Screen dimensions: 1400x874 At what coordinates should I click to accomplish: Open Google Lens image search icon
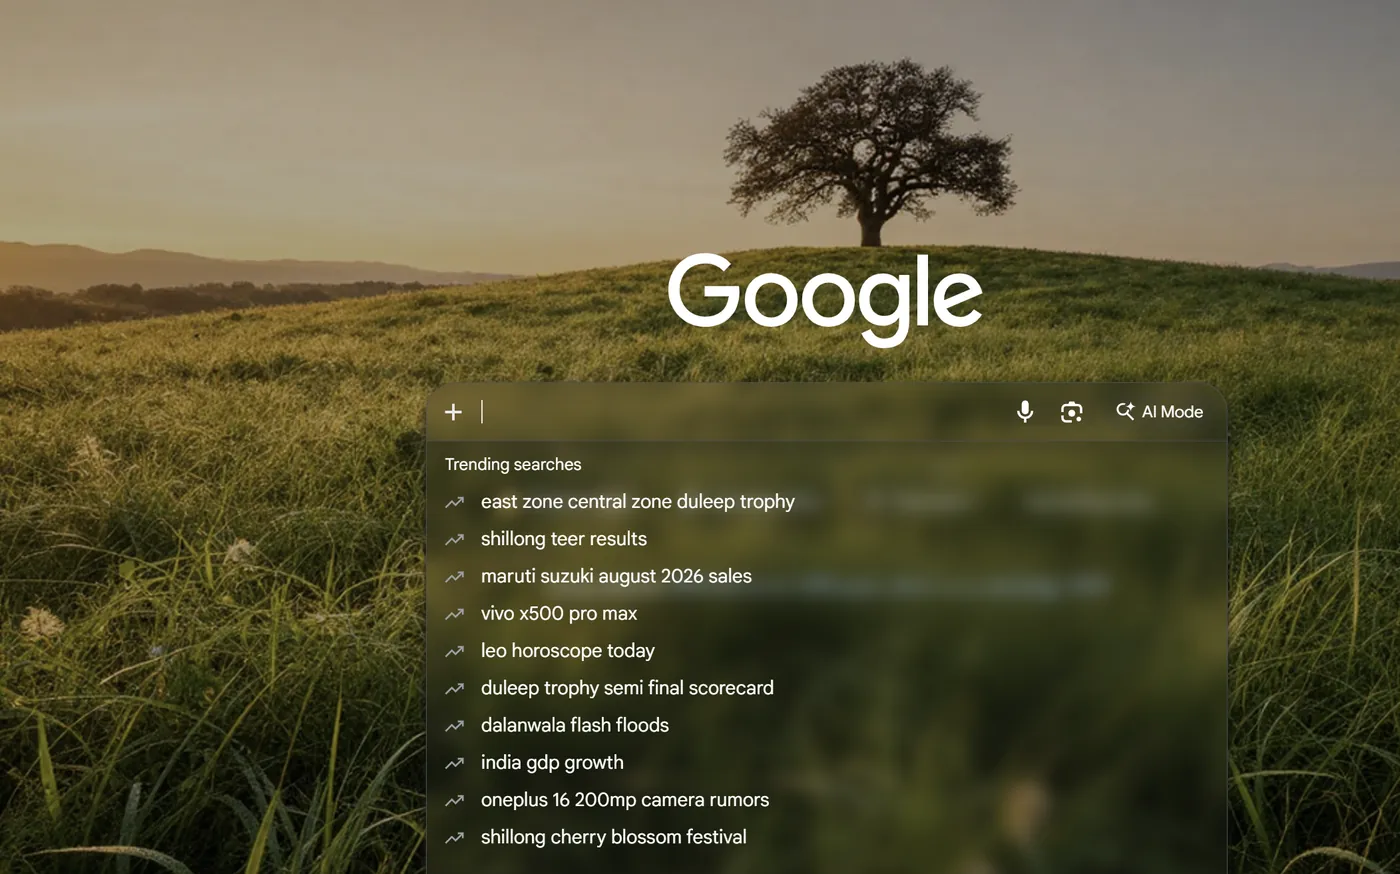click(1071, 412)
